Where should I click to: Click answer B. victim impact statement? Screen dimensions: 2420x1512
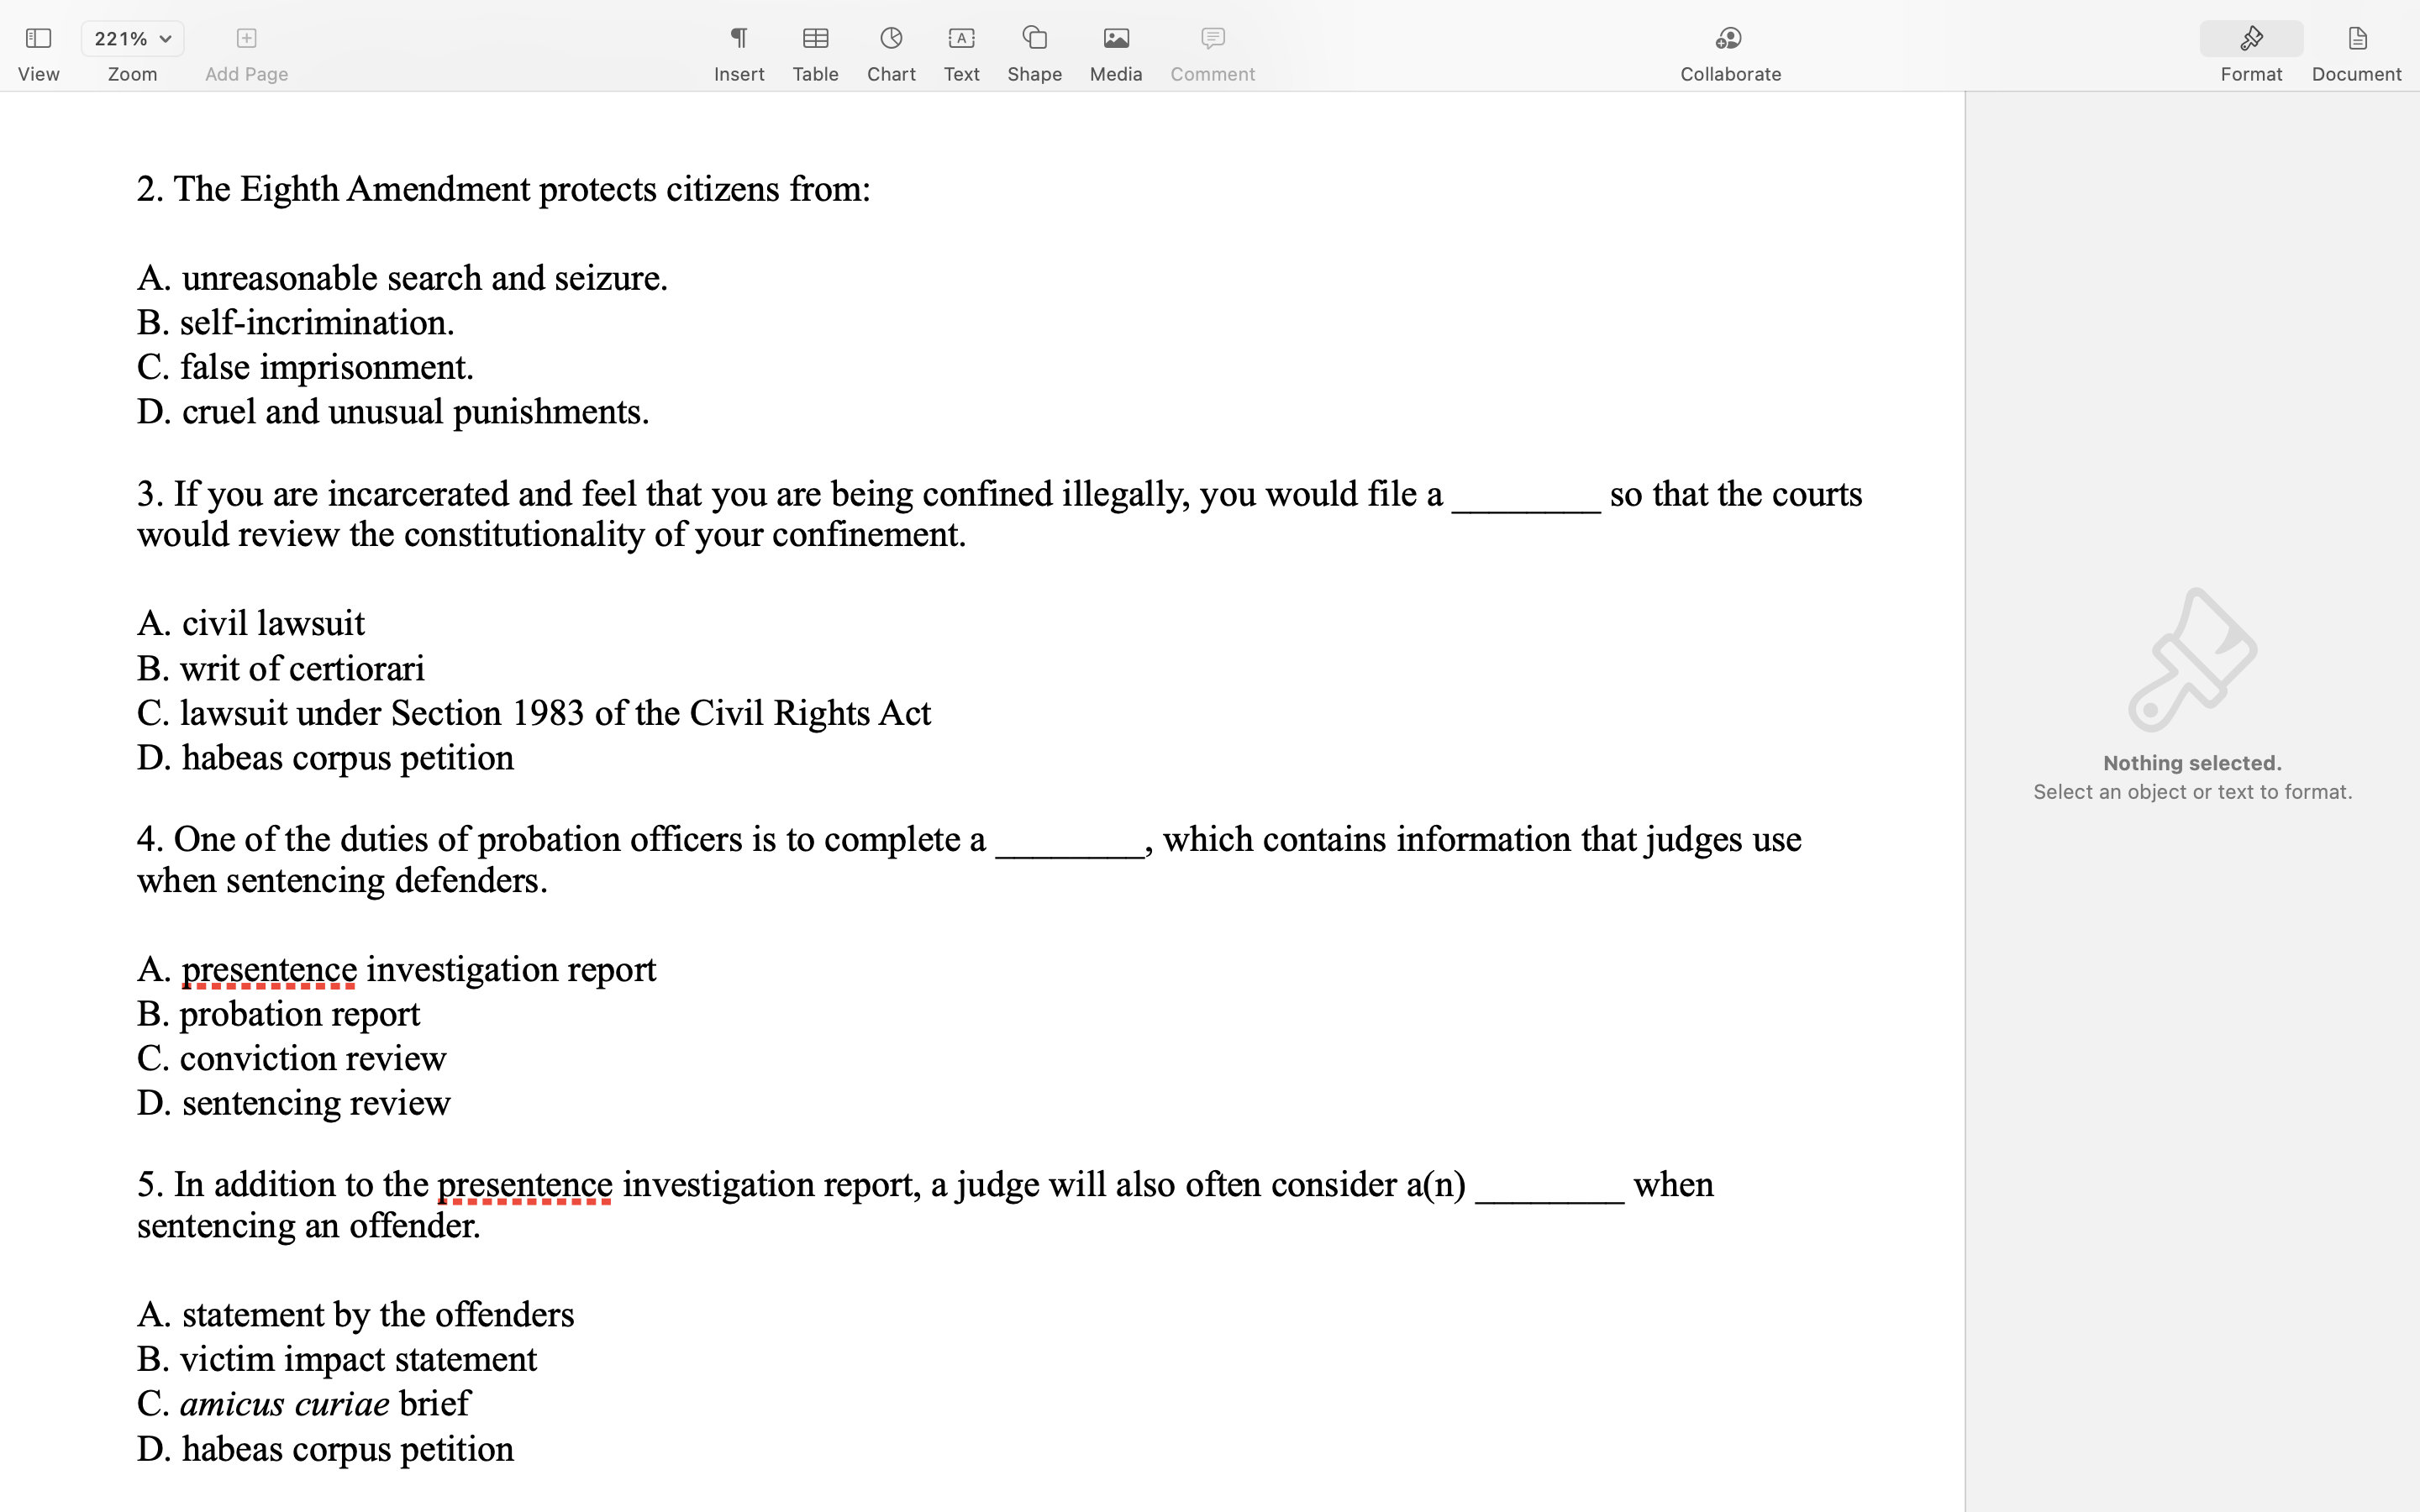(337, 1359)
